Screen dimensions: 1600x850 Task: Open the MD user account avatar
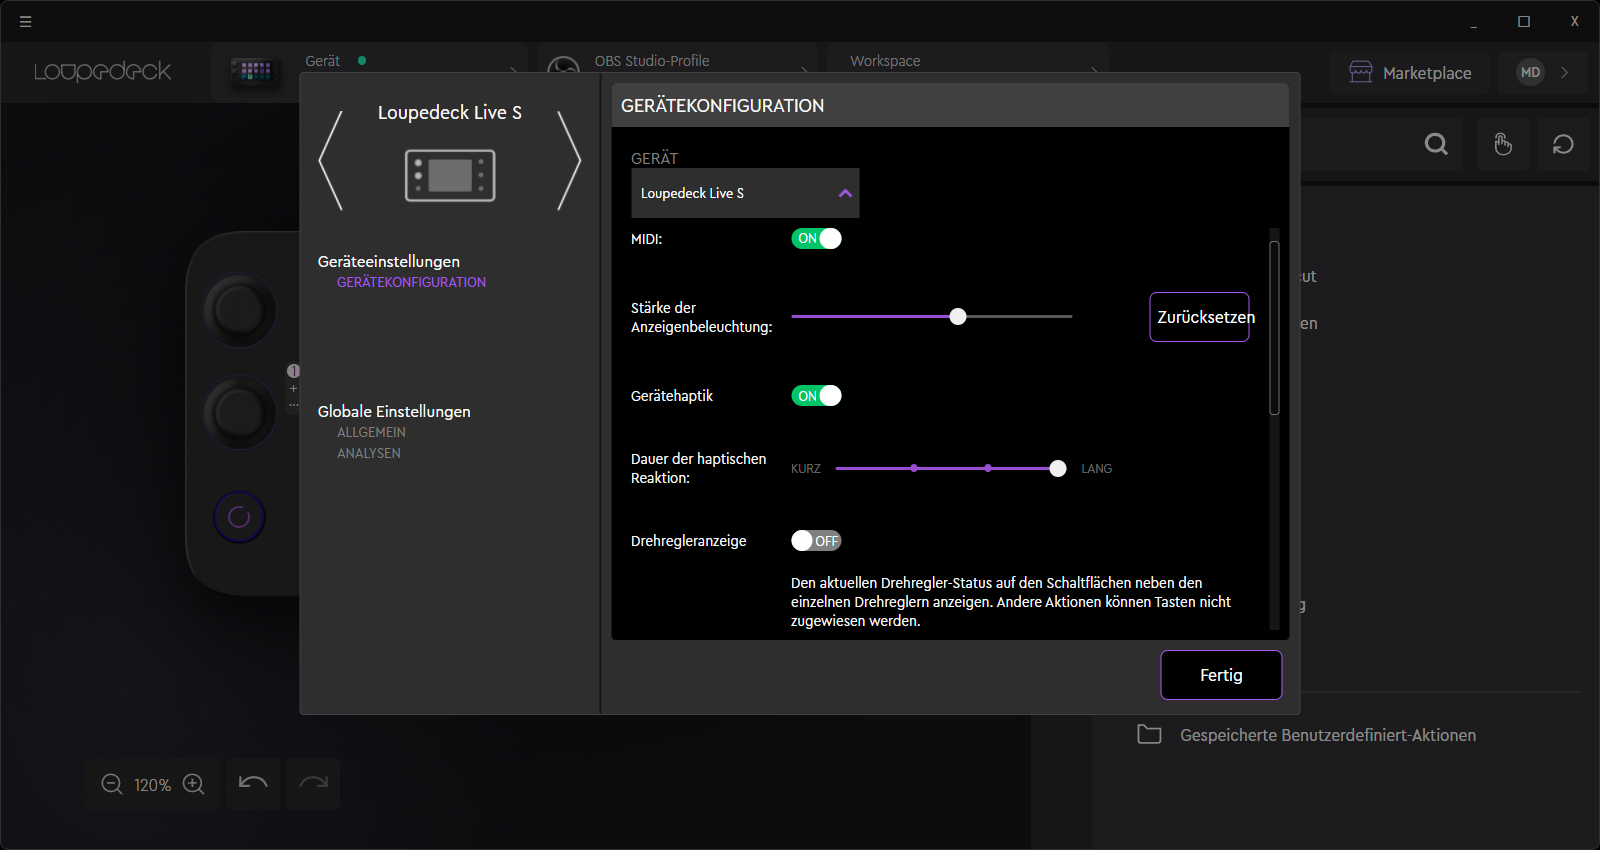coord(1530,72)
